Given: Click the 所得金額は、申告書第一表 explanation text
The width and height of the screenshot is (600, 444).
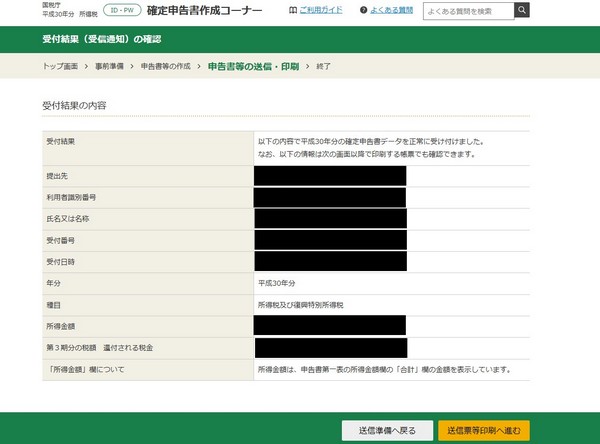Looking at the screenshot, I should pyautogui.click(x=385, y=369).
